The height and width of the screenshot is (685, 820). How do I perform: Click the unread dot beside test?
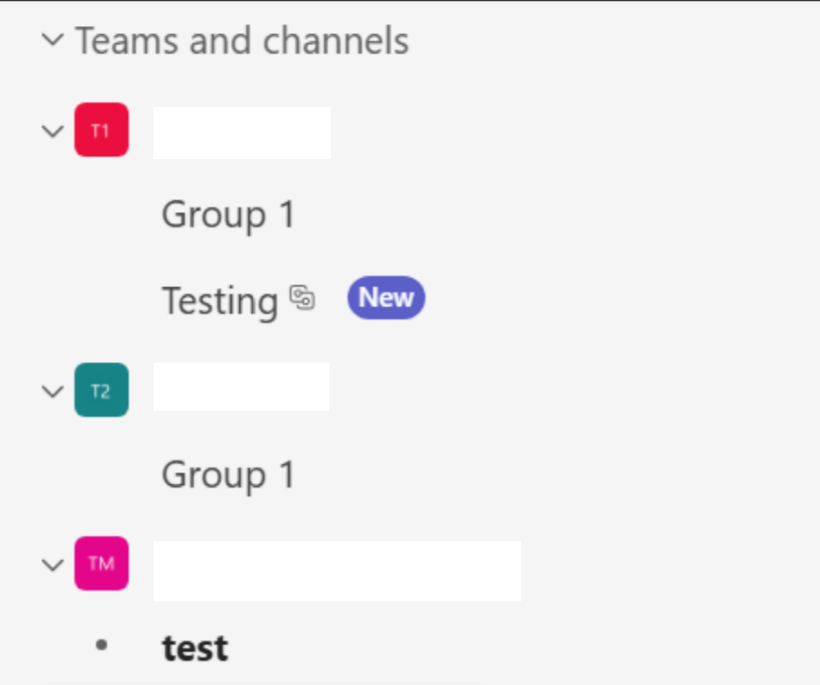(x=102, y=645)
